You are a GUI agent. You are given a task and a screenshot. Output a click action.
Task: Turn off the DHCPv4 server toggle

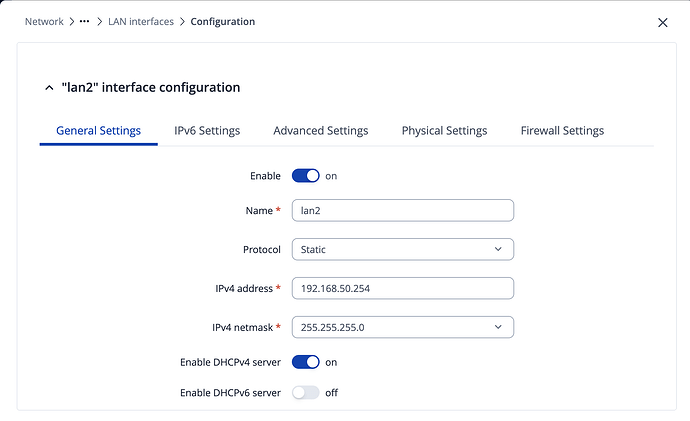tap(305, 362)
